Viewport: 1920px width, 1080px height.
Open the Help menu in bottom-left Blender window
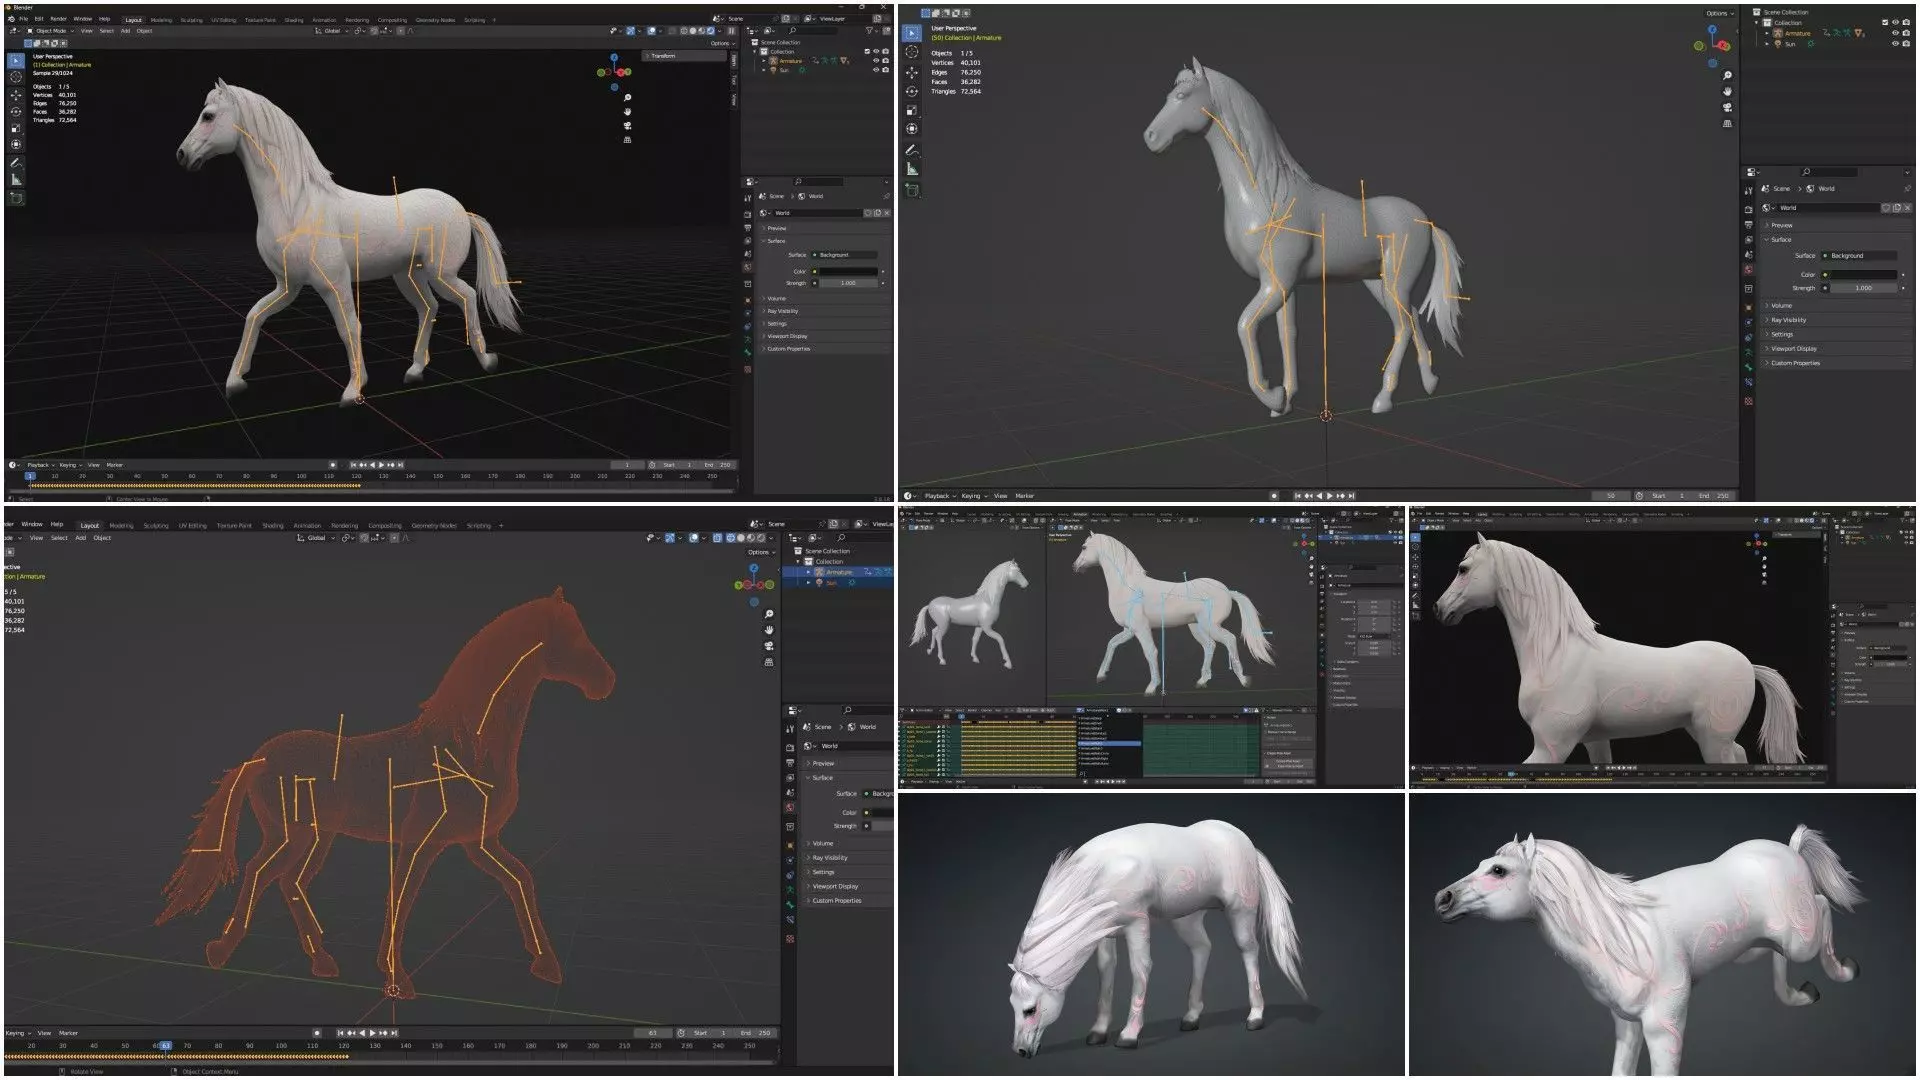coord(57,524)
